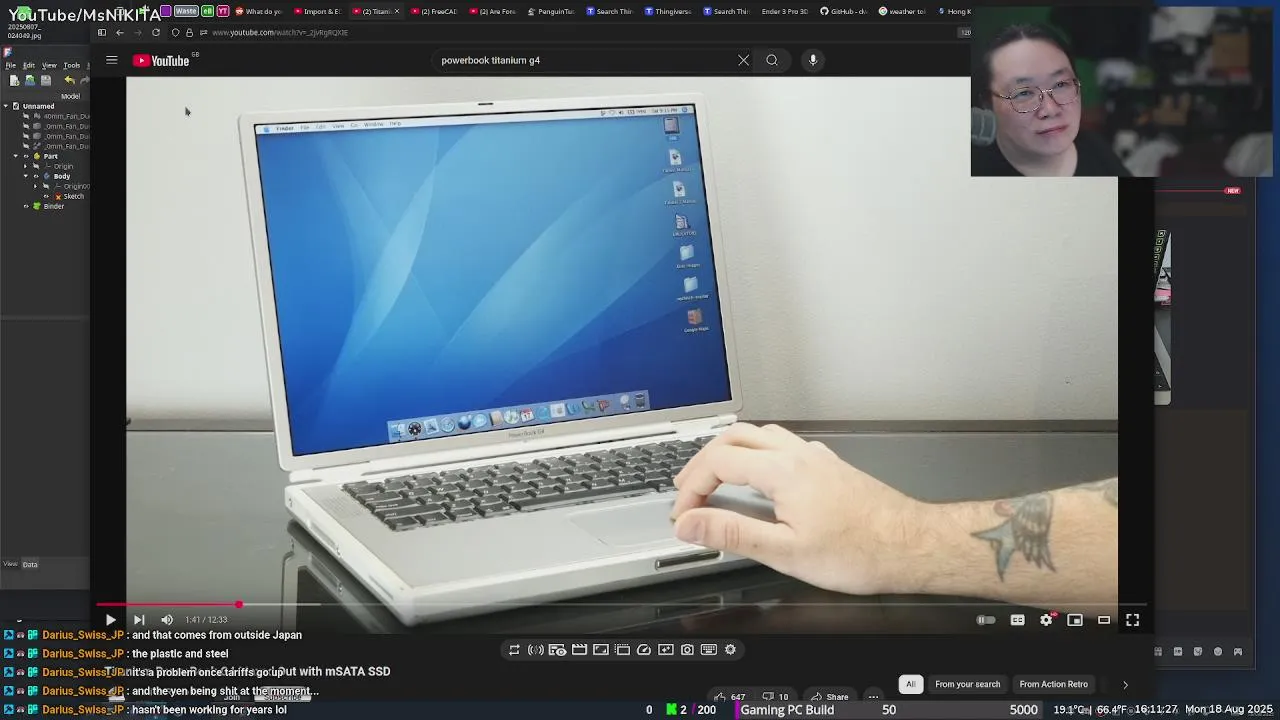The width and height of the screenshot is (1280, 720).
Task: Switch to the (2) FreeCAD browser tab
Action: pos(434,11)
